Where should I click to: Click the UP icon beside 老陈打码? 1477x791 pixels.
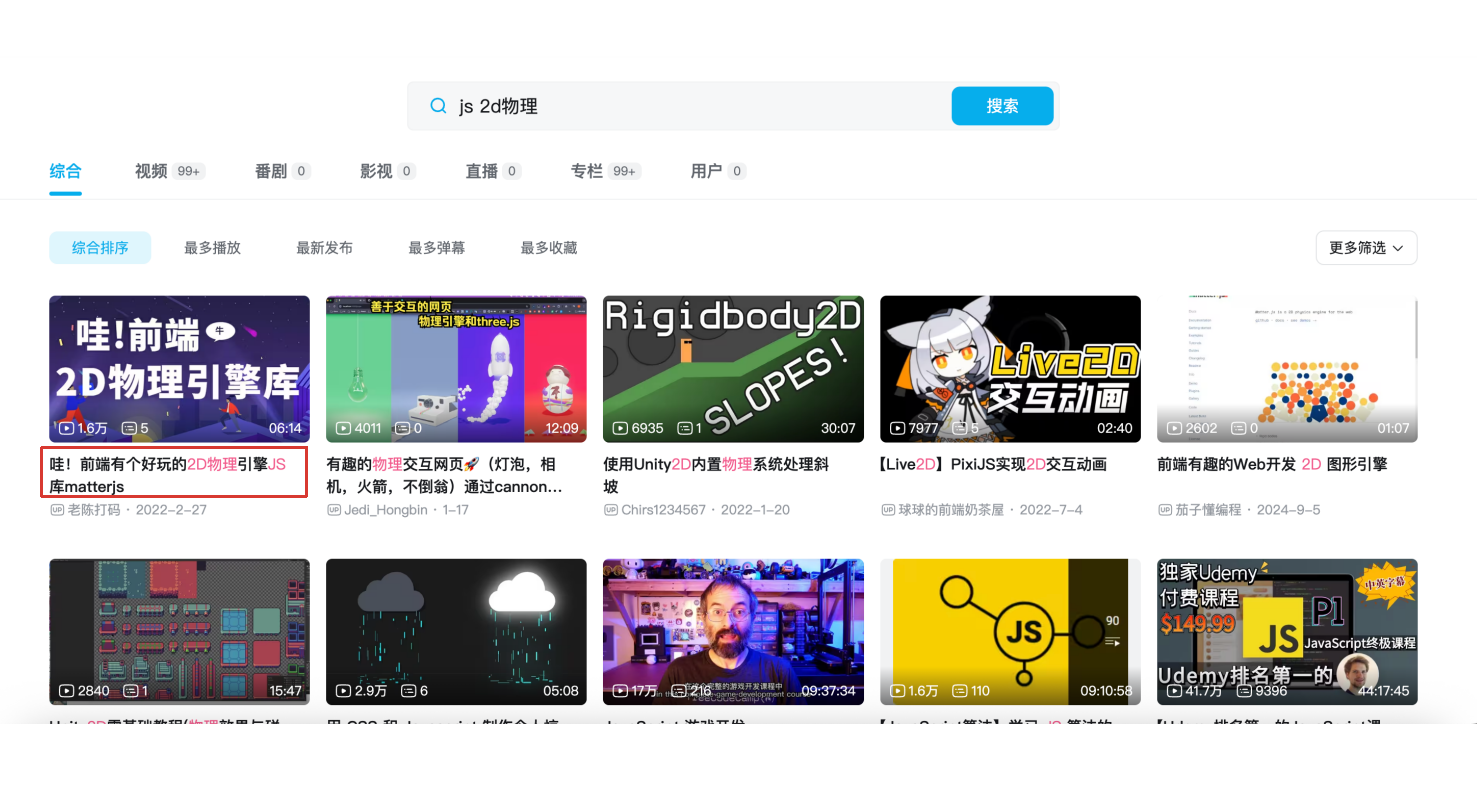(x=57, y=510)
